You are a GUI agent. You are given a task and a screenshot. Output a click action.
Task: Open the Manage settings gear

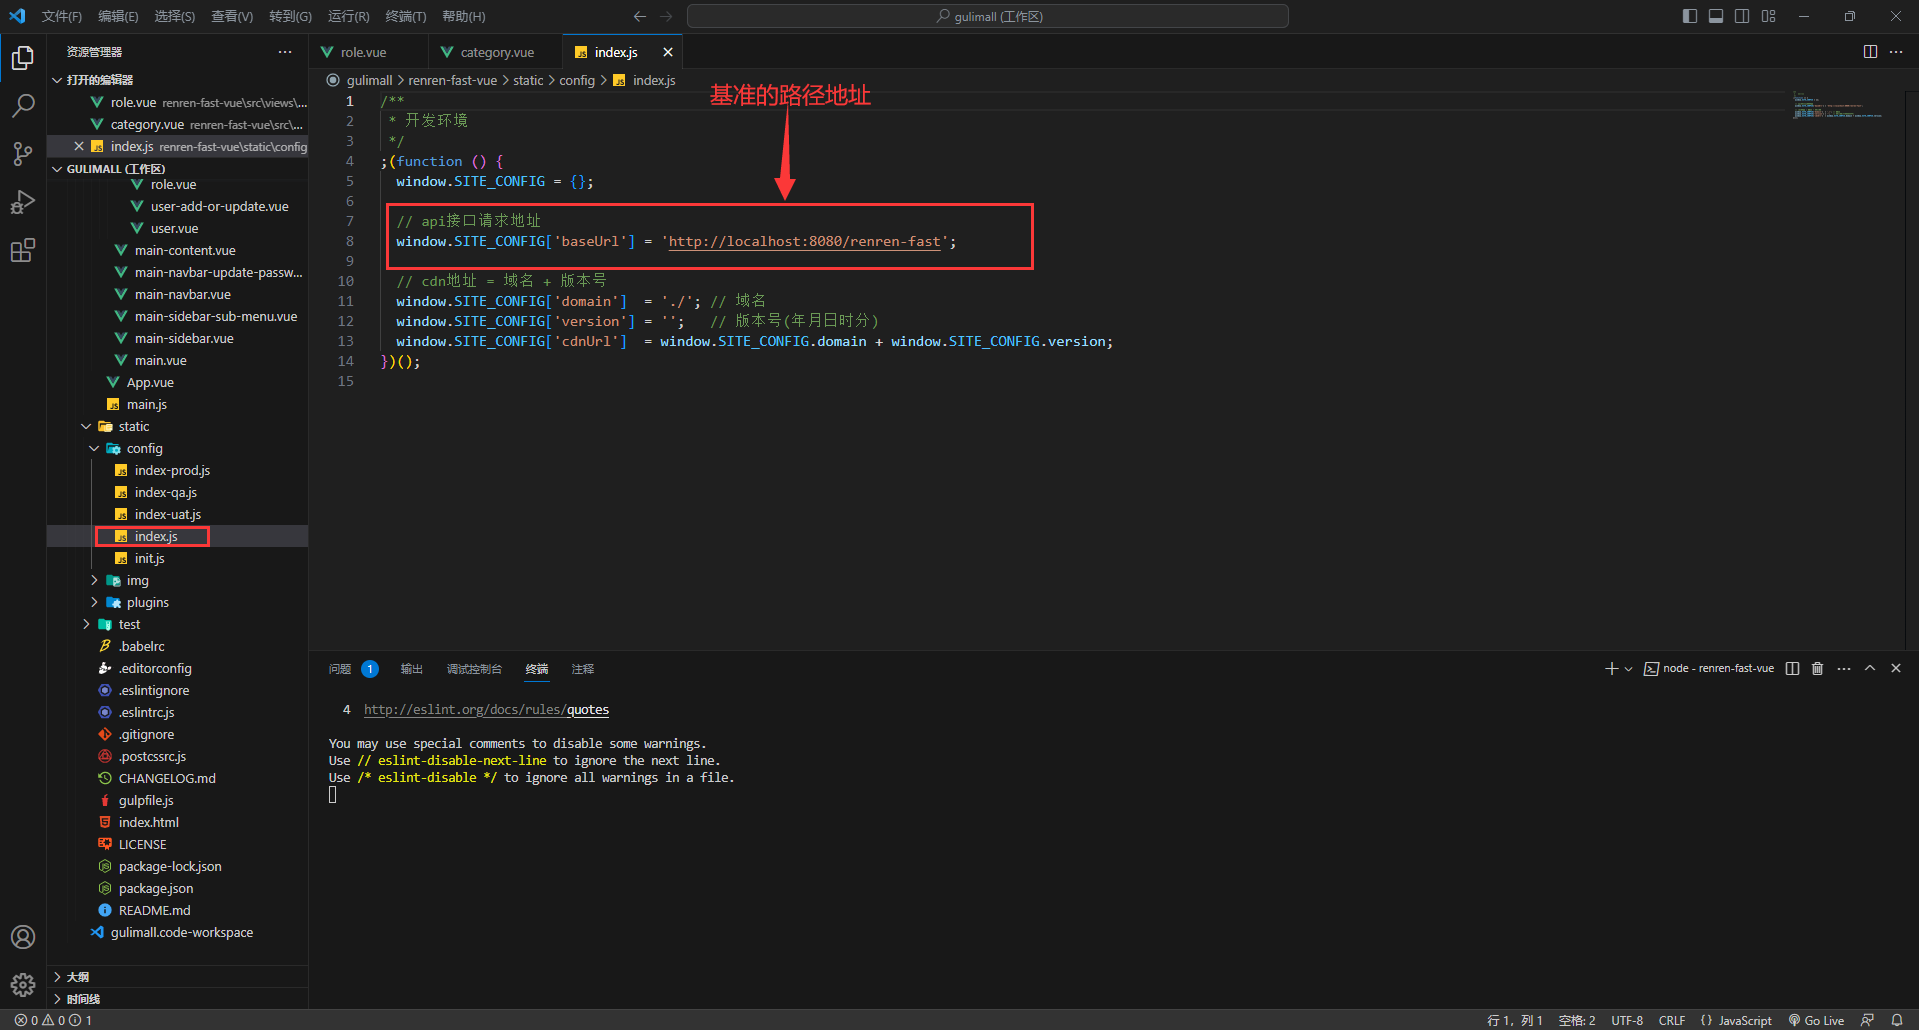(x=23, y=985)
